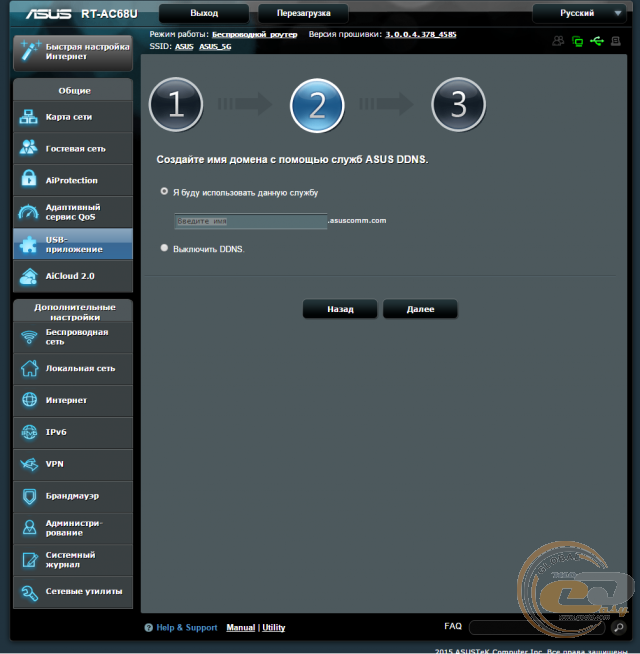
Task: Click the Guest Network (Гостевая сеть) icon
Action: point(28,148)
